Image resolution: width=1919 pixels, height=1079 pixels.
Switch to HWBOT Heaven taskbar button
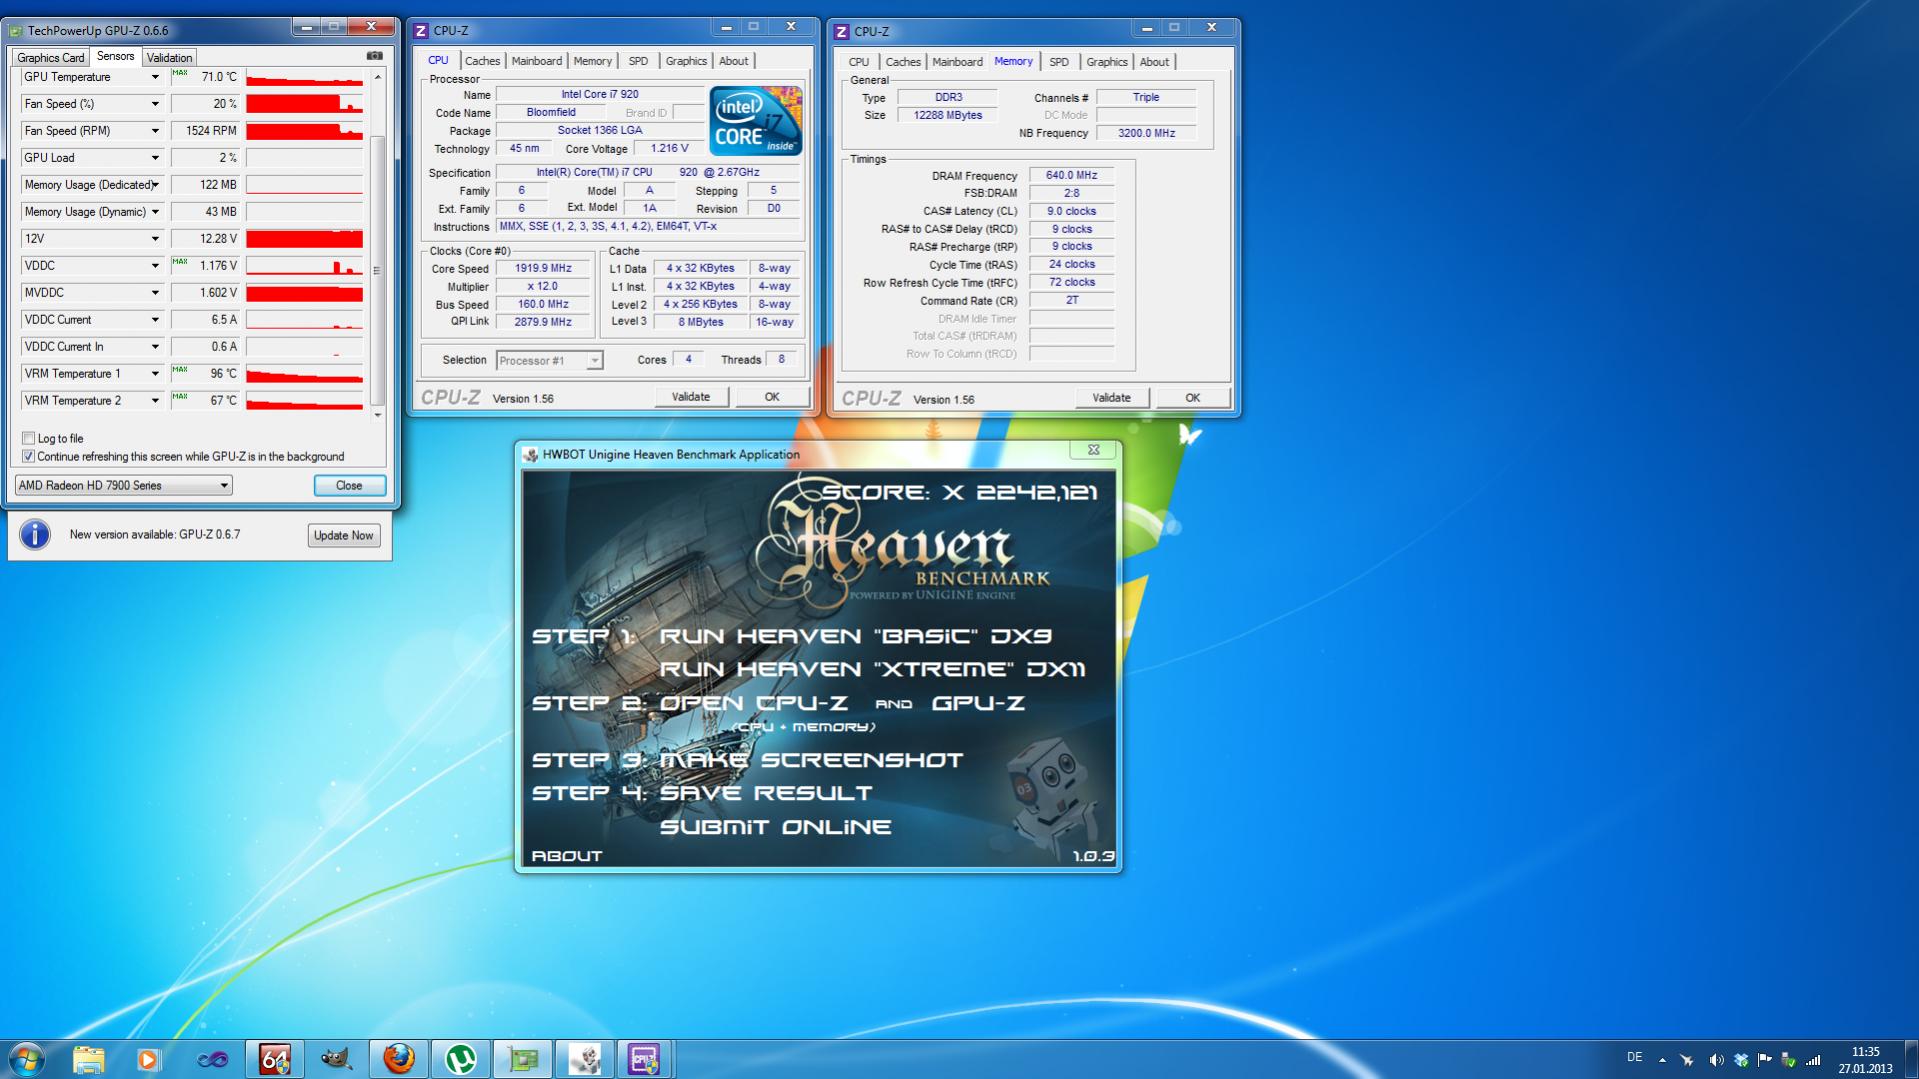coord(584,1059)
